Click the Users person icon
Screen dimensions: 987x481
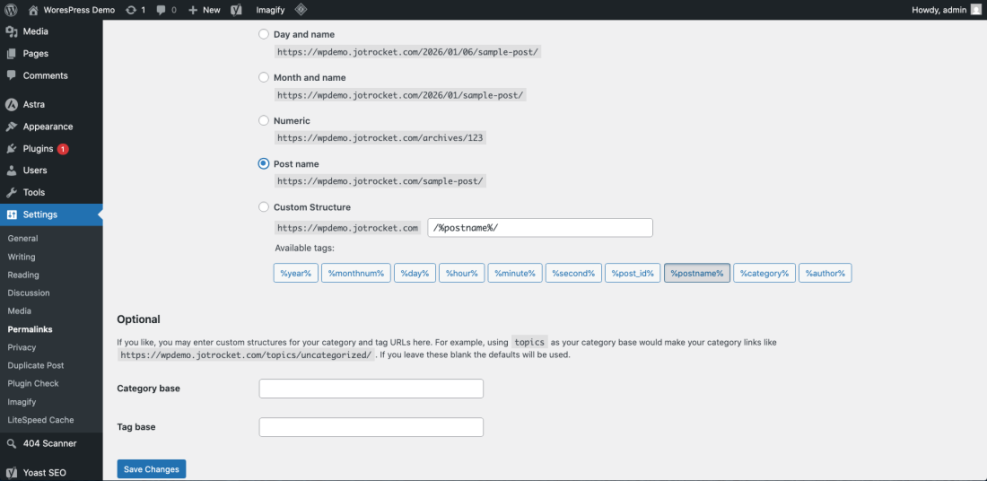(x=11, y=171)
